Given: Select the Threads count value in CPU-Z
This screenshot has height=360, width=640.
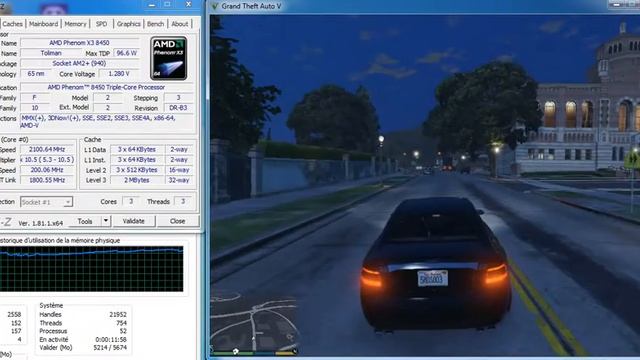Looking at the screenshot, I should tap(183, 202).
